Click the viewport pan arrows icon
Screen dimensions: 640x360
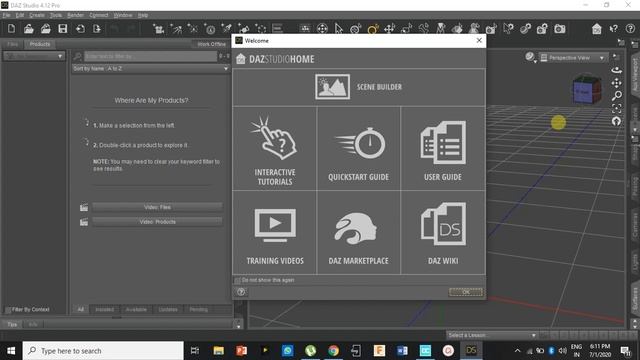[616, 83]
